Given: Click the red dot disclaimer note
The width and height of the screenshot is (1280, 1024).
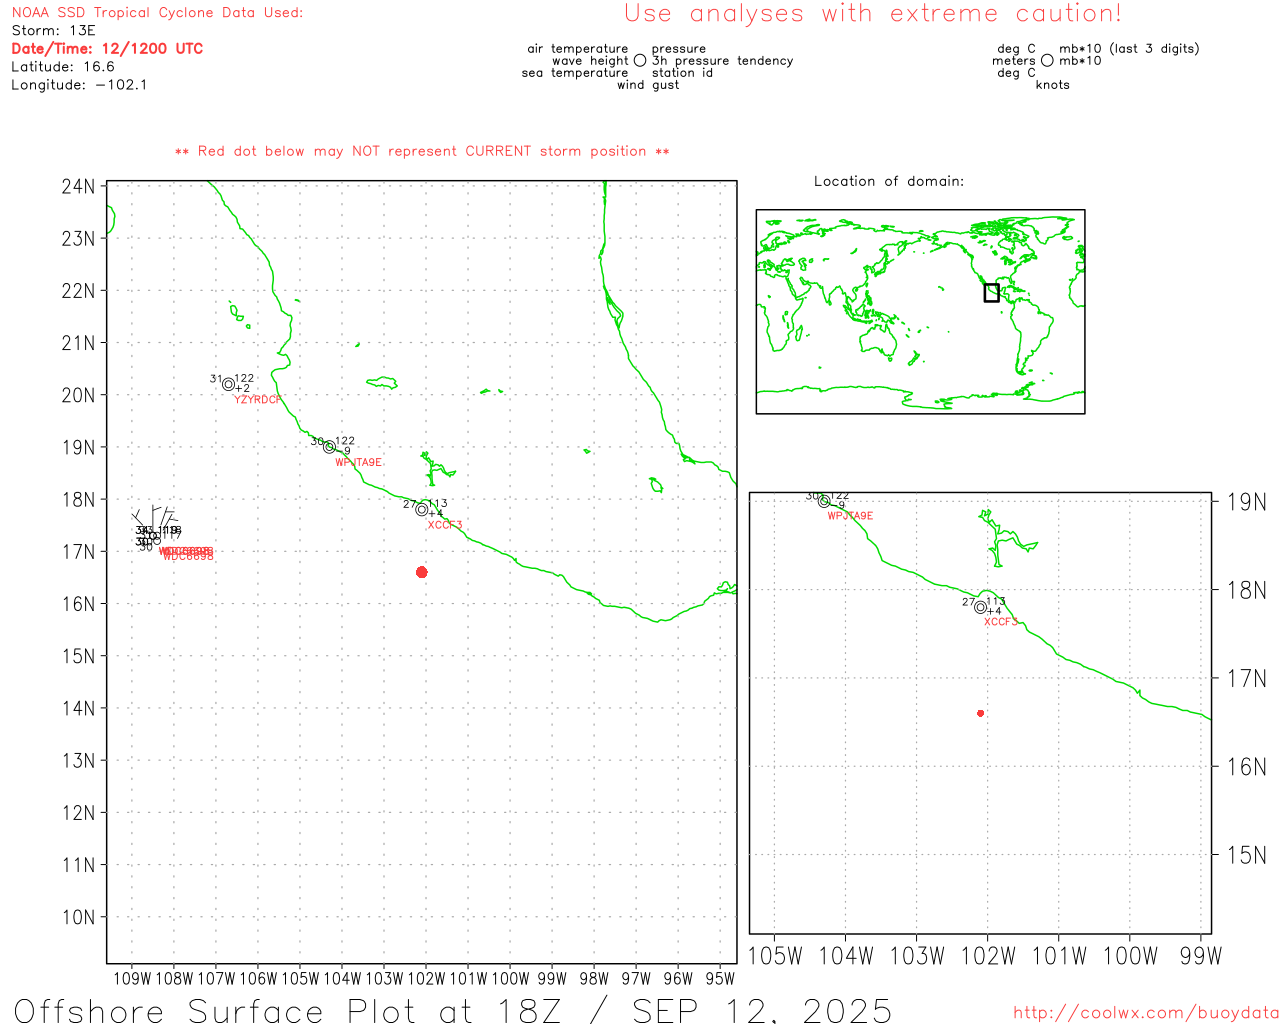Looking at the screenshot, I should coord(422,151).
